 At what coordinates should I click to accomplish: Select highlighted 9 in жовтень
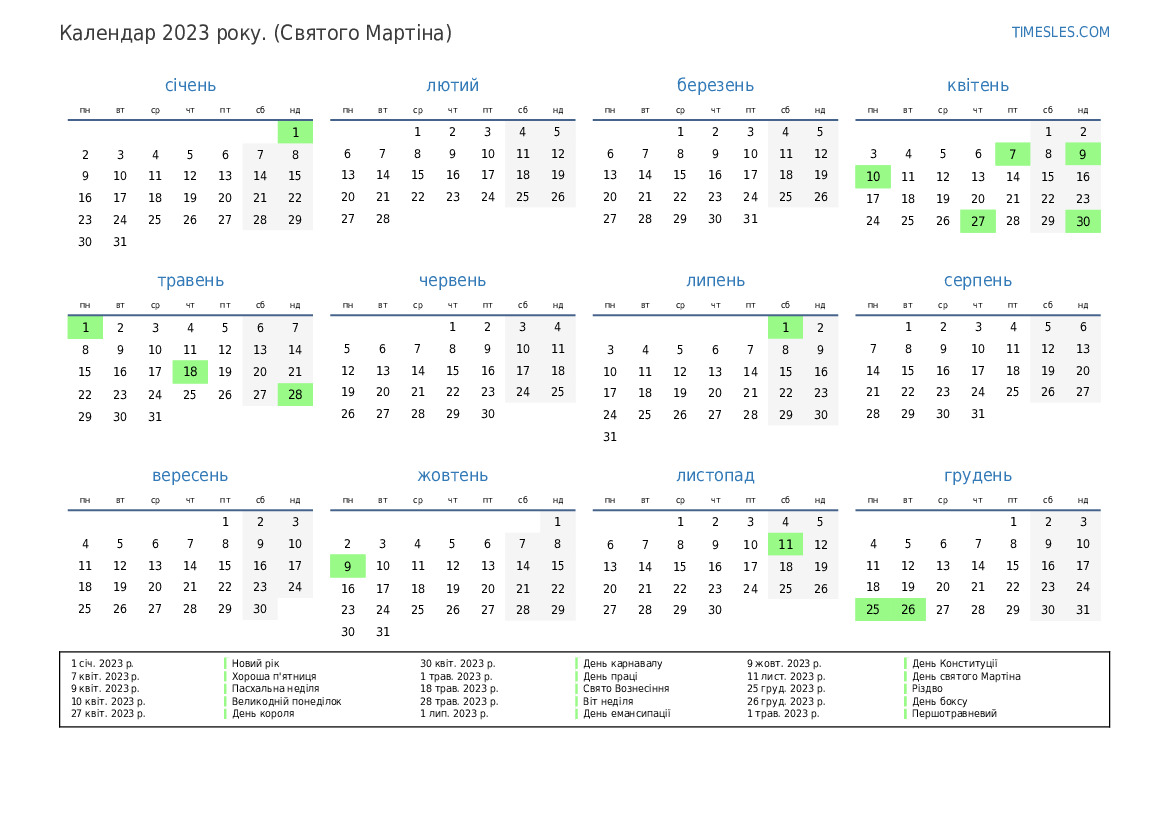(347, 566)
